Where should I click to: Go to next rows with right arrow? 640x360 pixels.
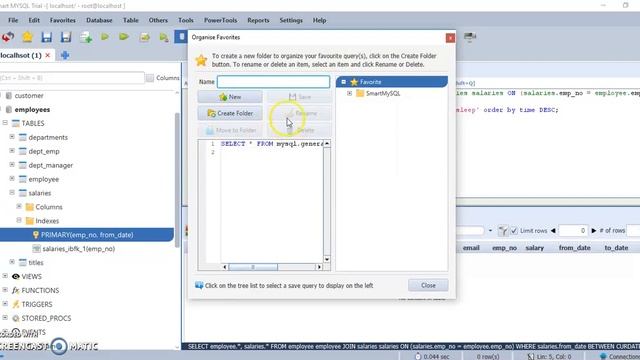[x=594, y=231]
